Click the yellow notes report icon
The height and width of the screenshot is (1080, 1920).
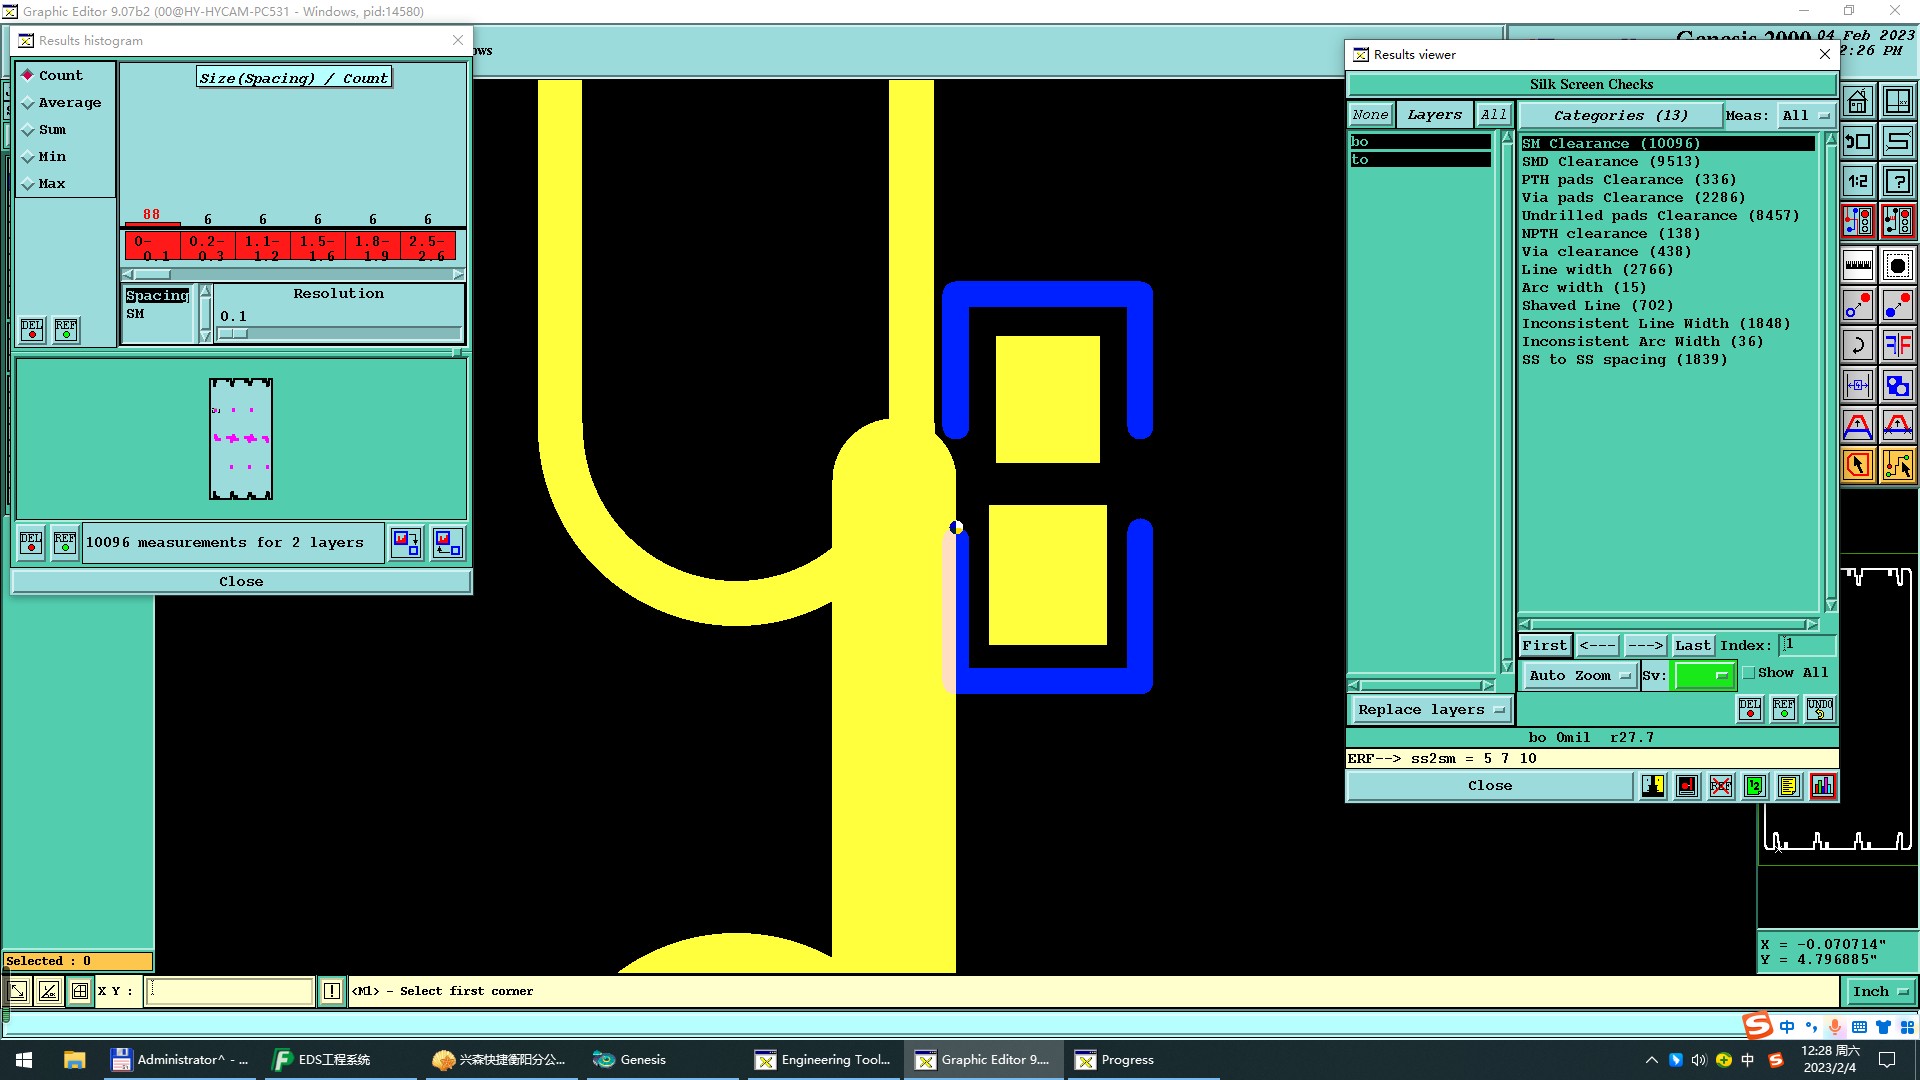point(1788,786)
